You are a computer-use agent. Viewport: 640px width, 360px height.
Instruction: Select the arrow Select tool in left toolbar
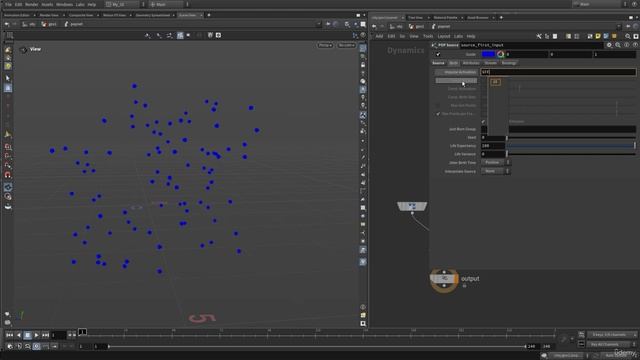pos(8,78)
